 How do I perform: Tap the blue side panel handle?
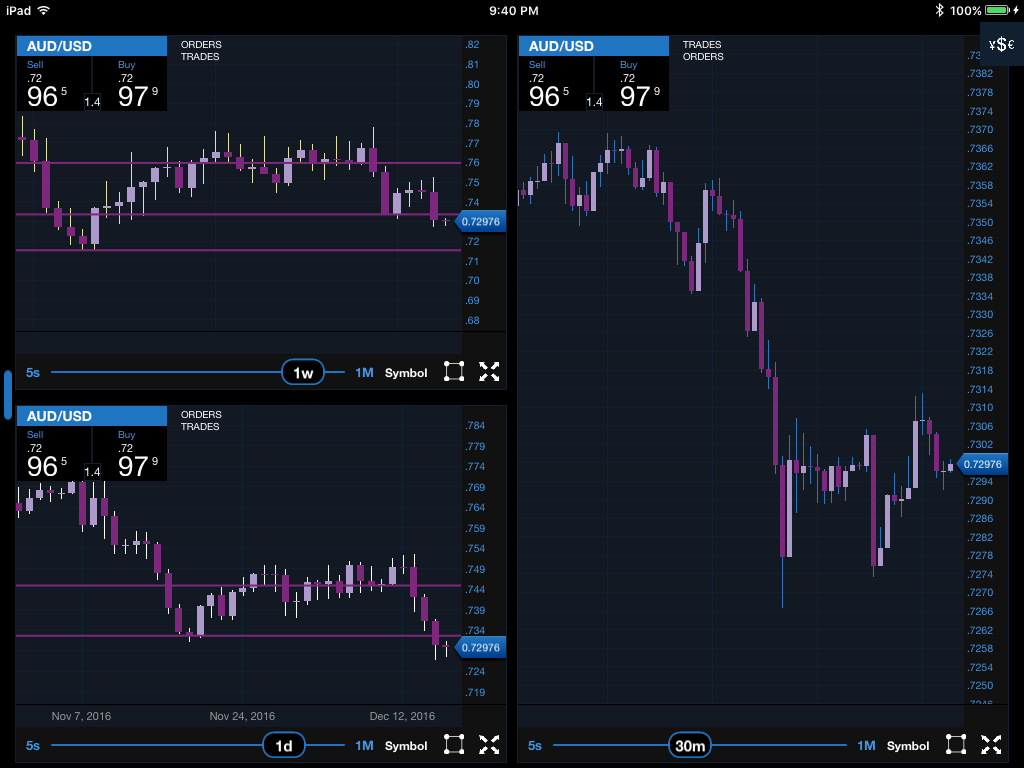click(7, 387)
